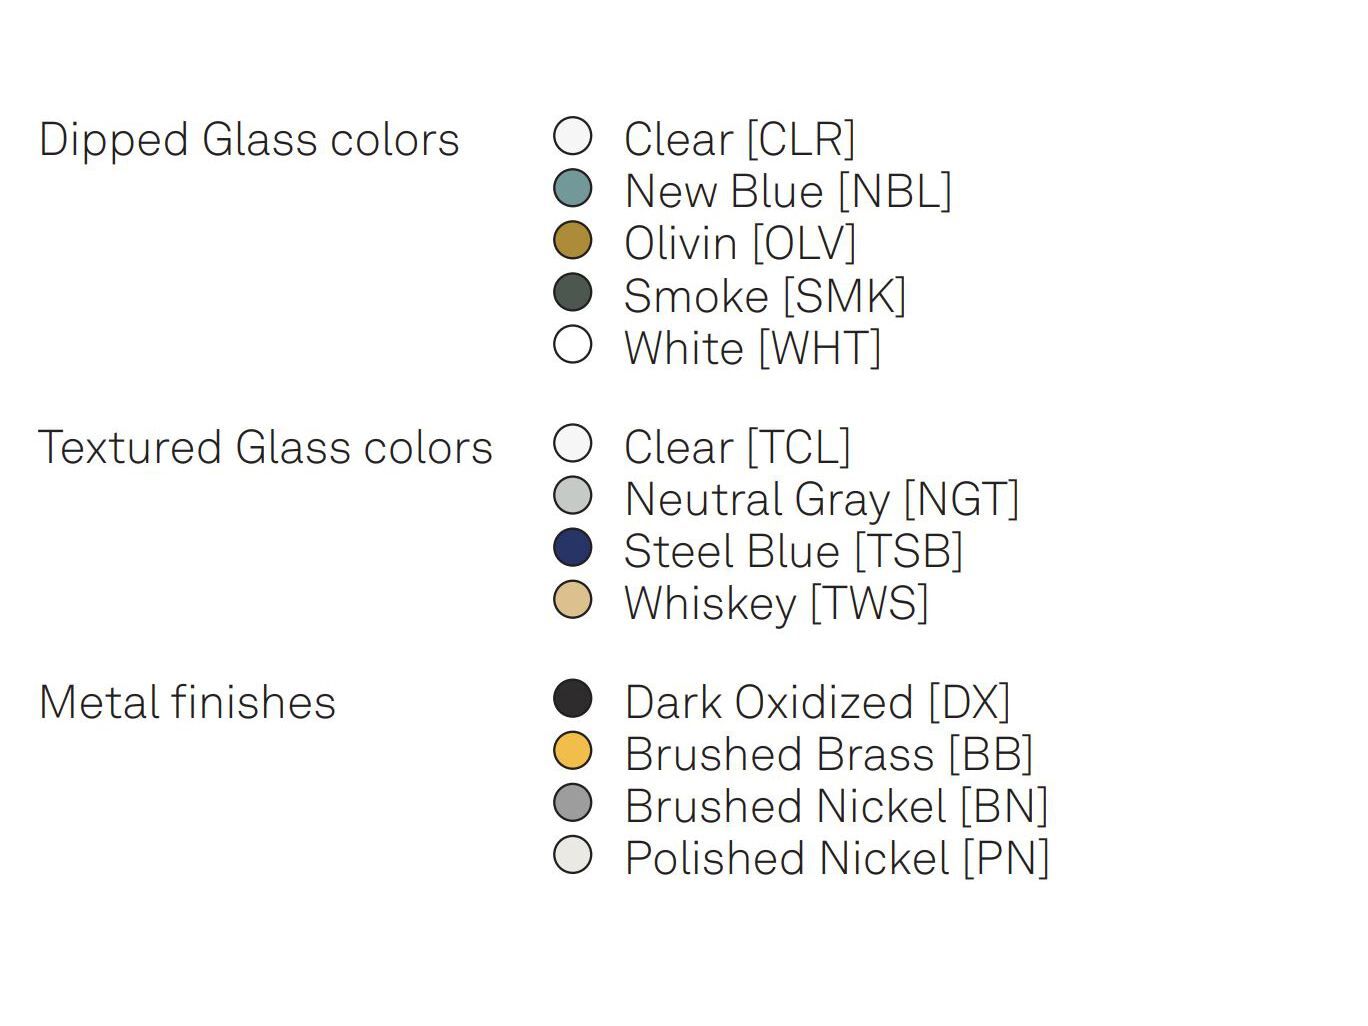Click the White [WHT] swatch circle

(x=573, y=345)
